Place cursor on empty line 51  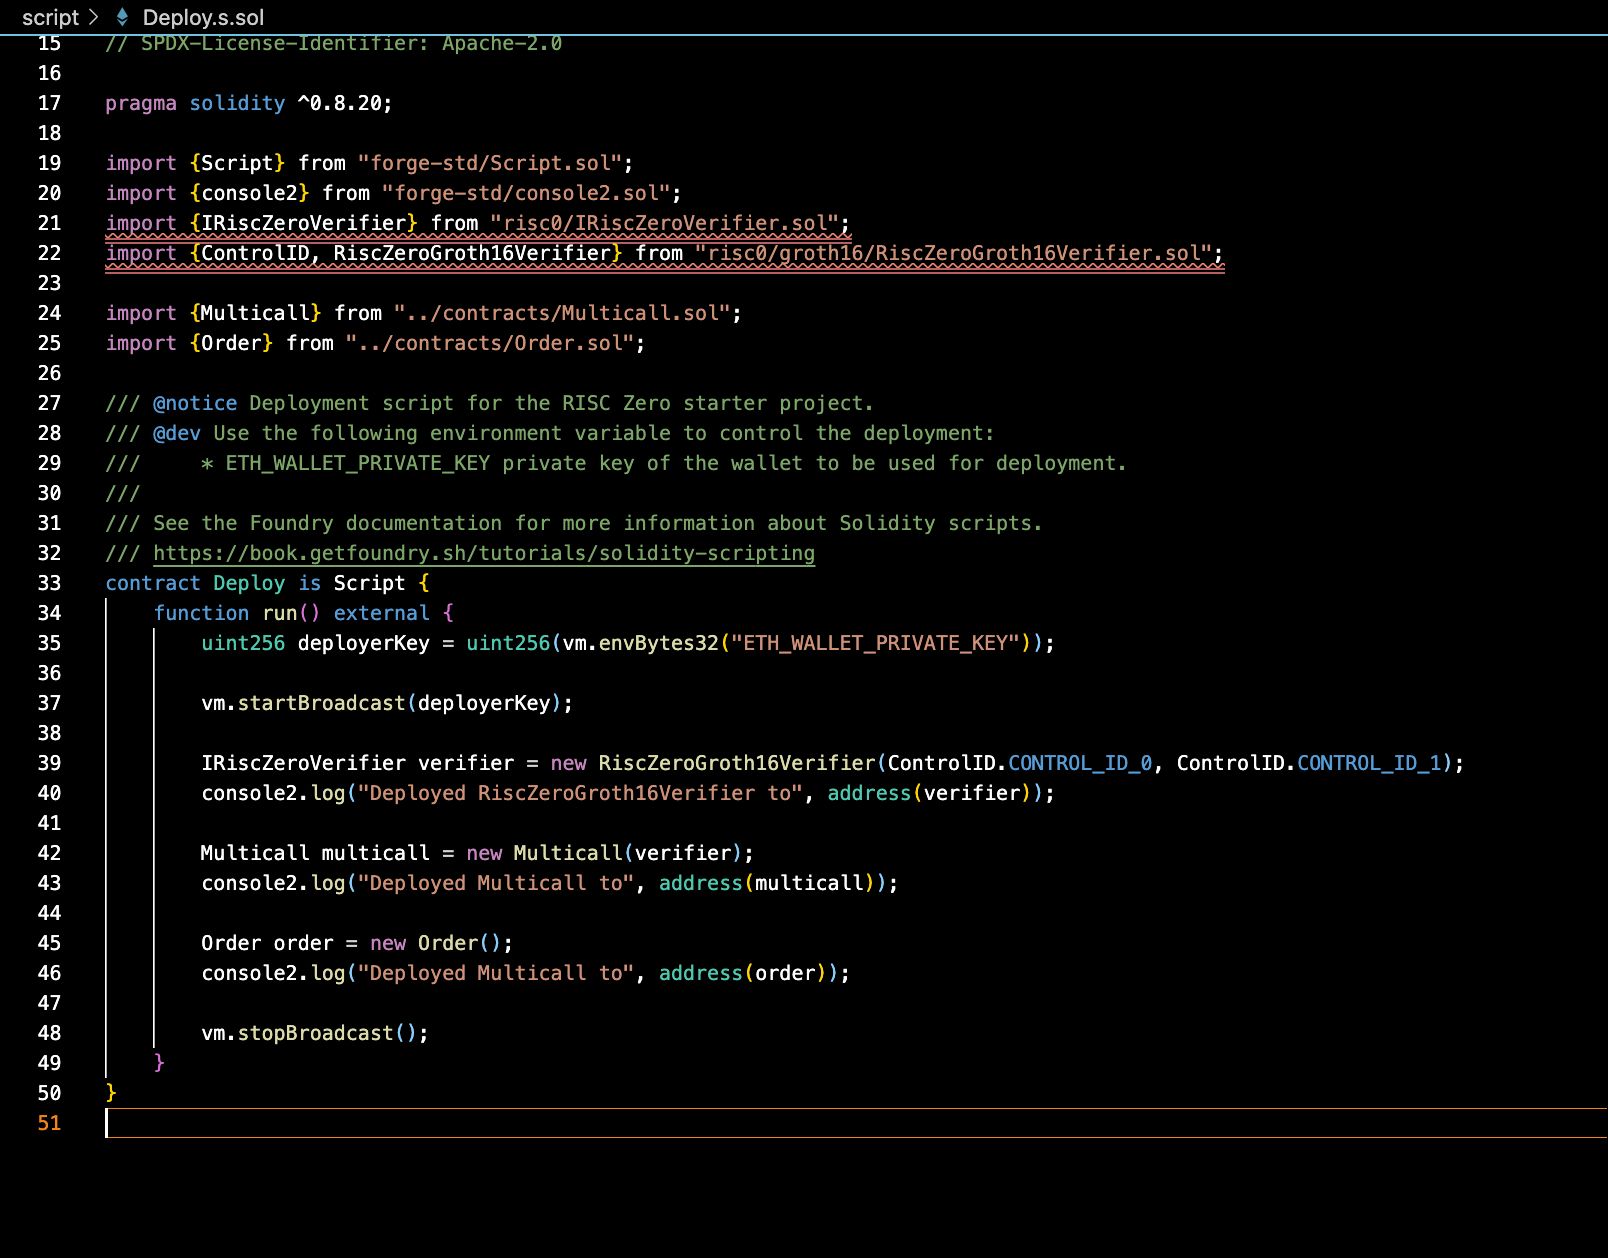856,1123
